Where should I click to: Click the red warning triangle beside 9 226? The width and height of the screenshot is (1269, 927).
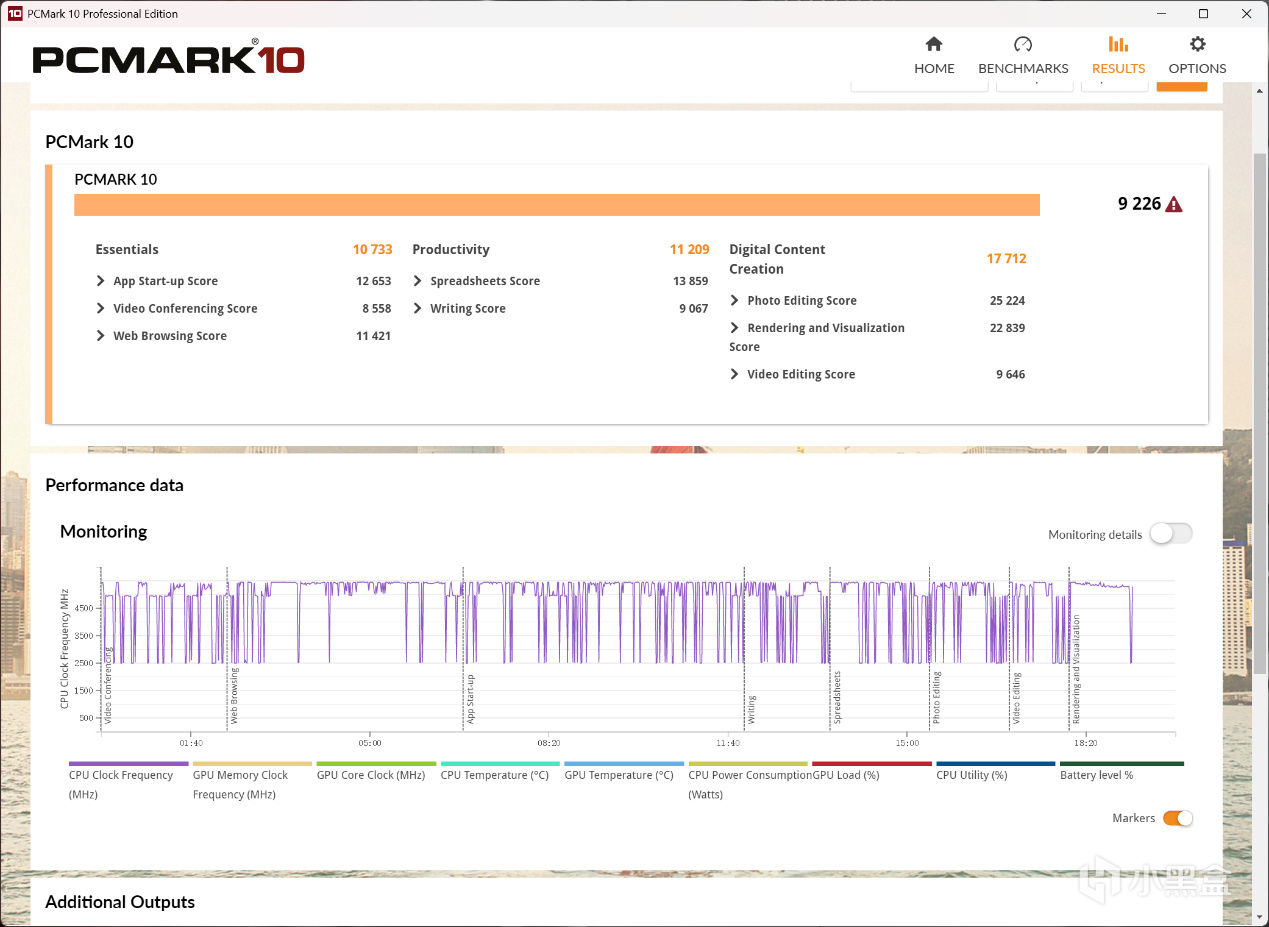(1174, 205)
